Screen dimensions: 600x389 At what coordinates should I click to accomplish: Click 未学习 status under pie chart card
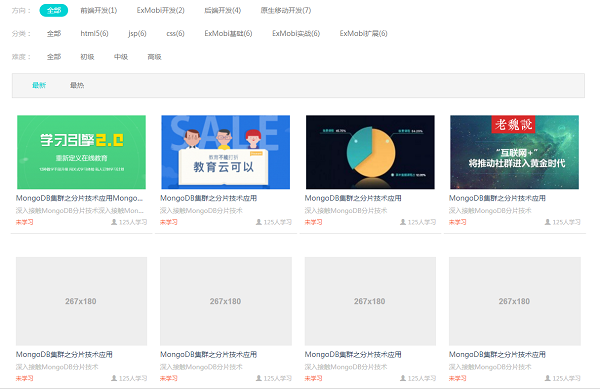(x=313, y=222)
